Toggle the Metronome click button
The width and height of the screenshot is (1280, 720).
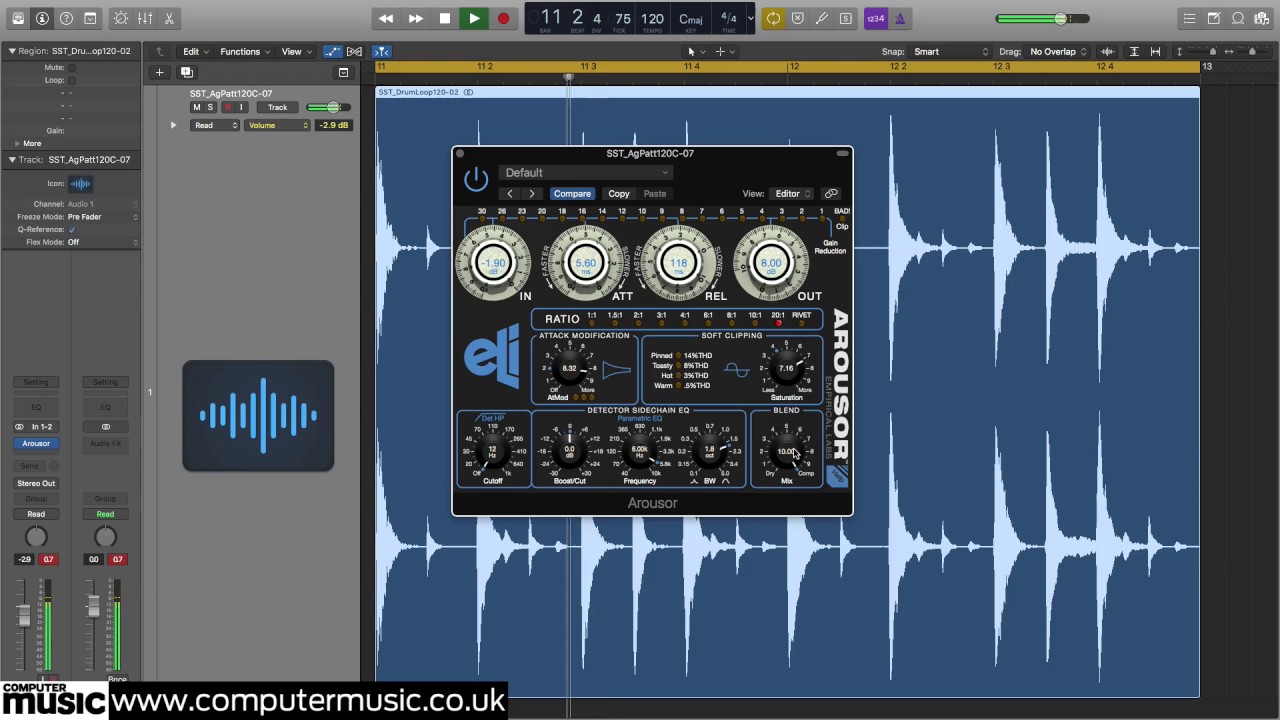(900, 18)
